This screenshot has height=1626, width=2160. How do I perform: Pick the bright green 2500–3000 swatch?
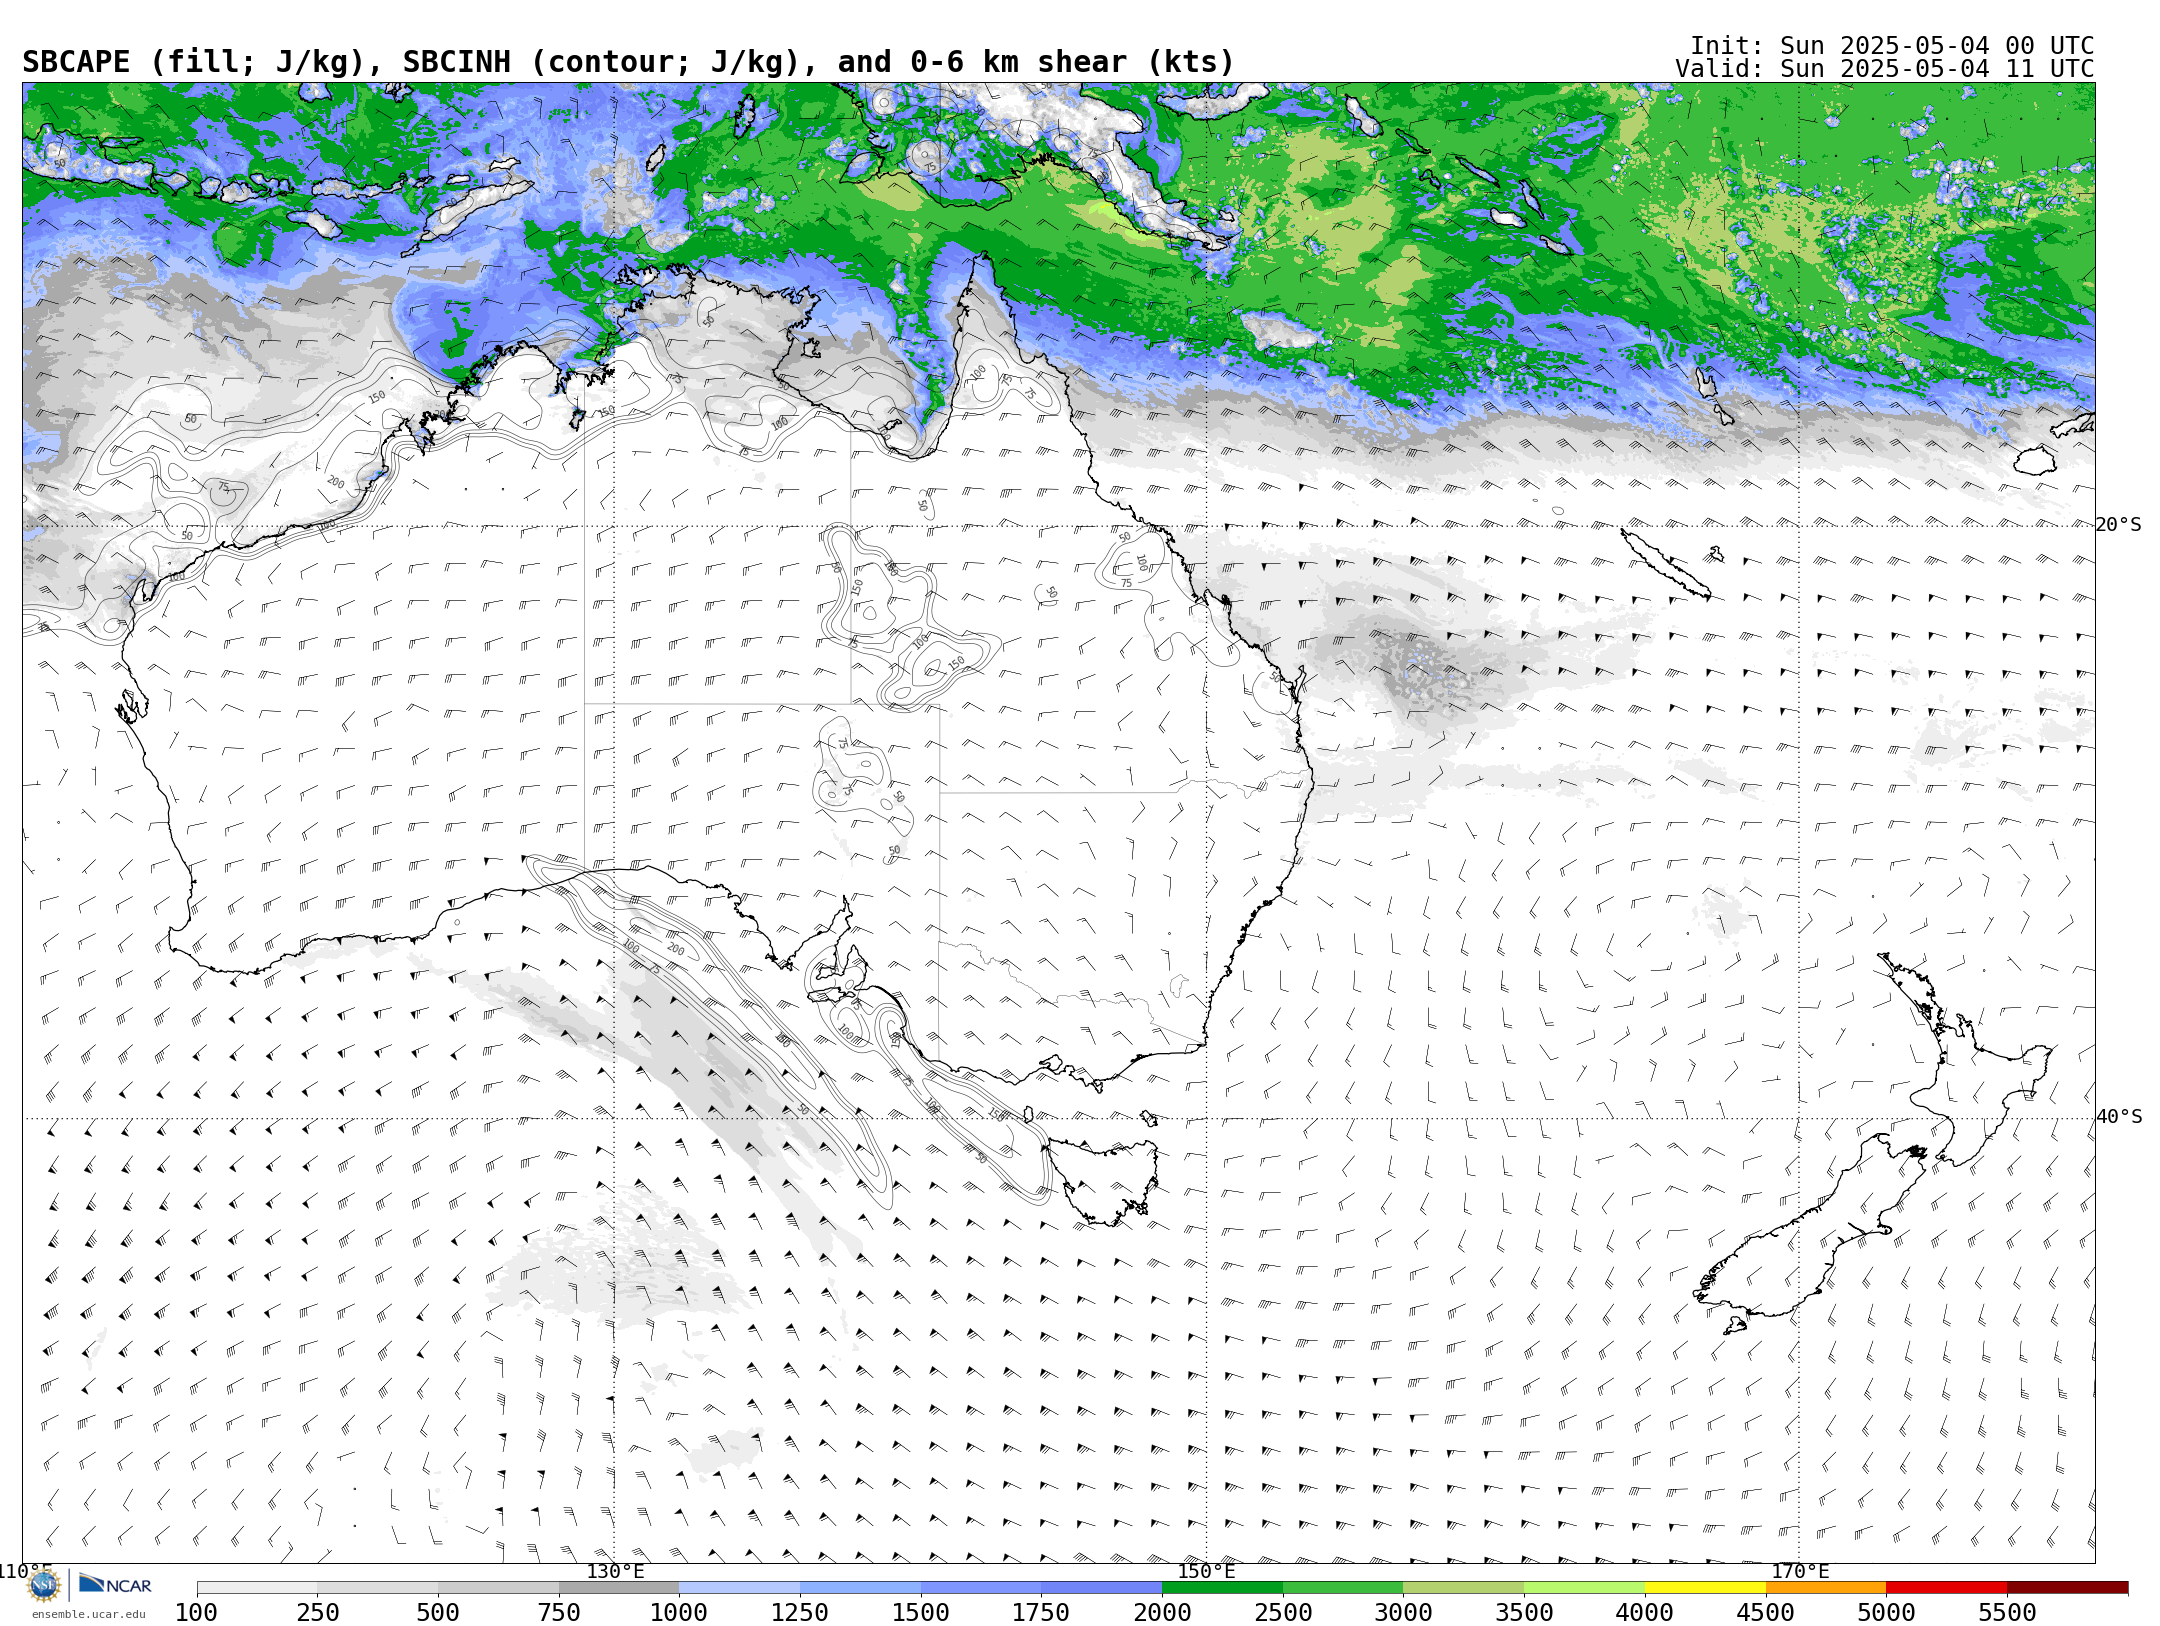point(1343,1588)
